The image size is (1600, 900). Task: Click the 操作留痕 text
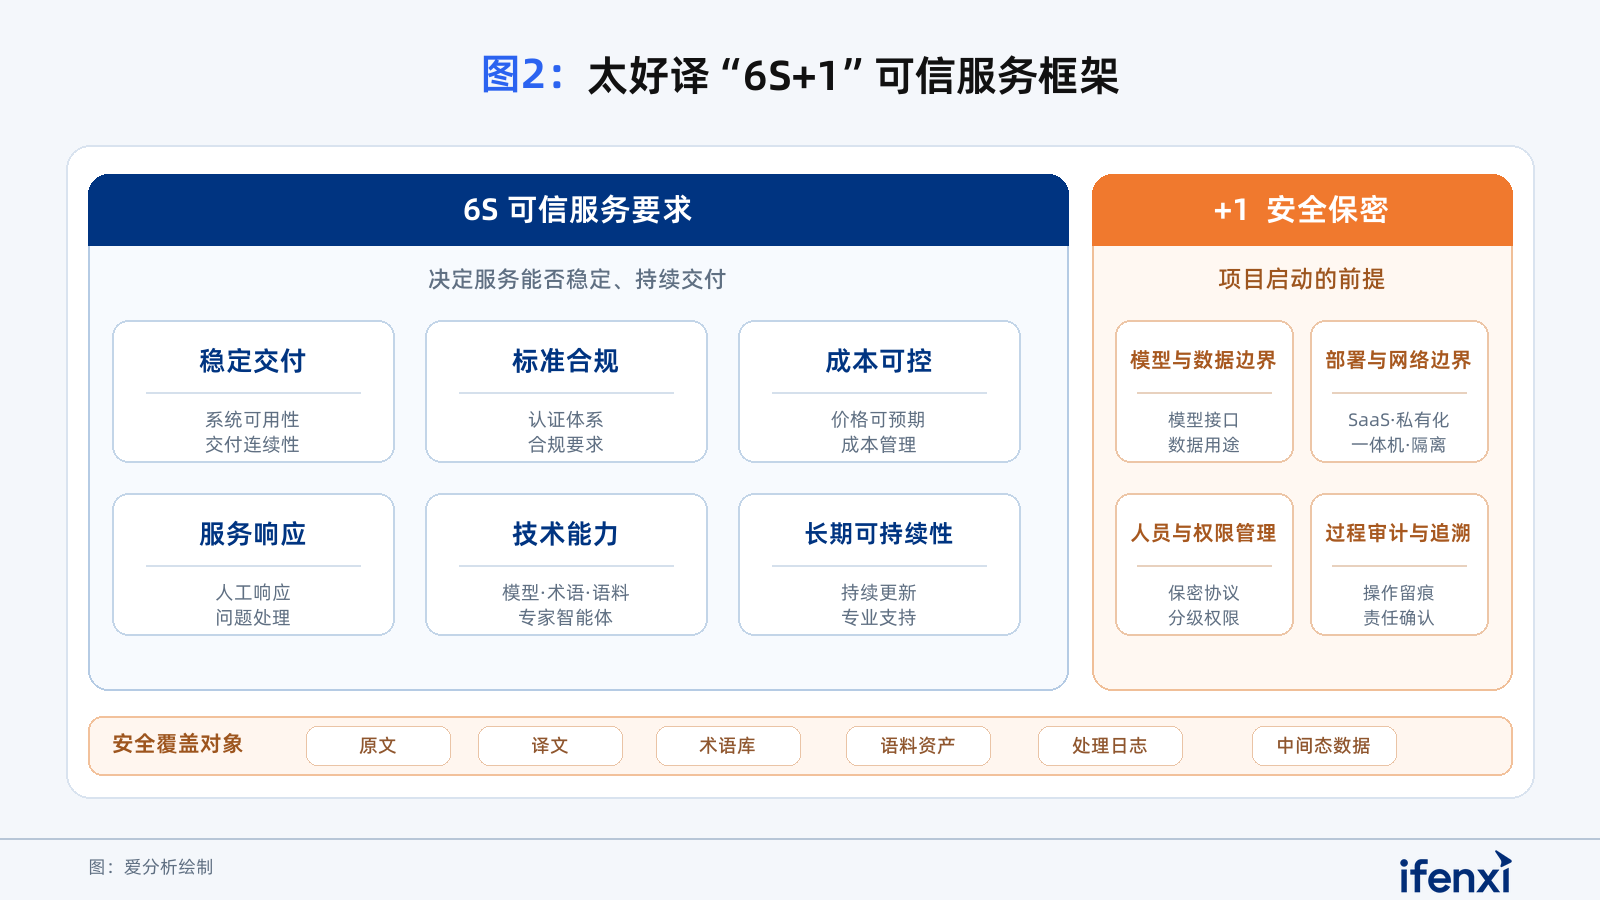[x=1399, y=593]
